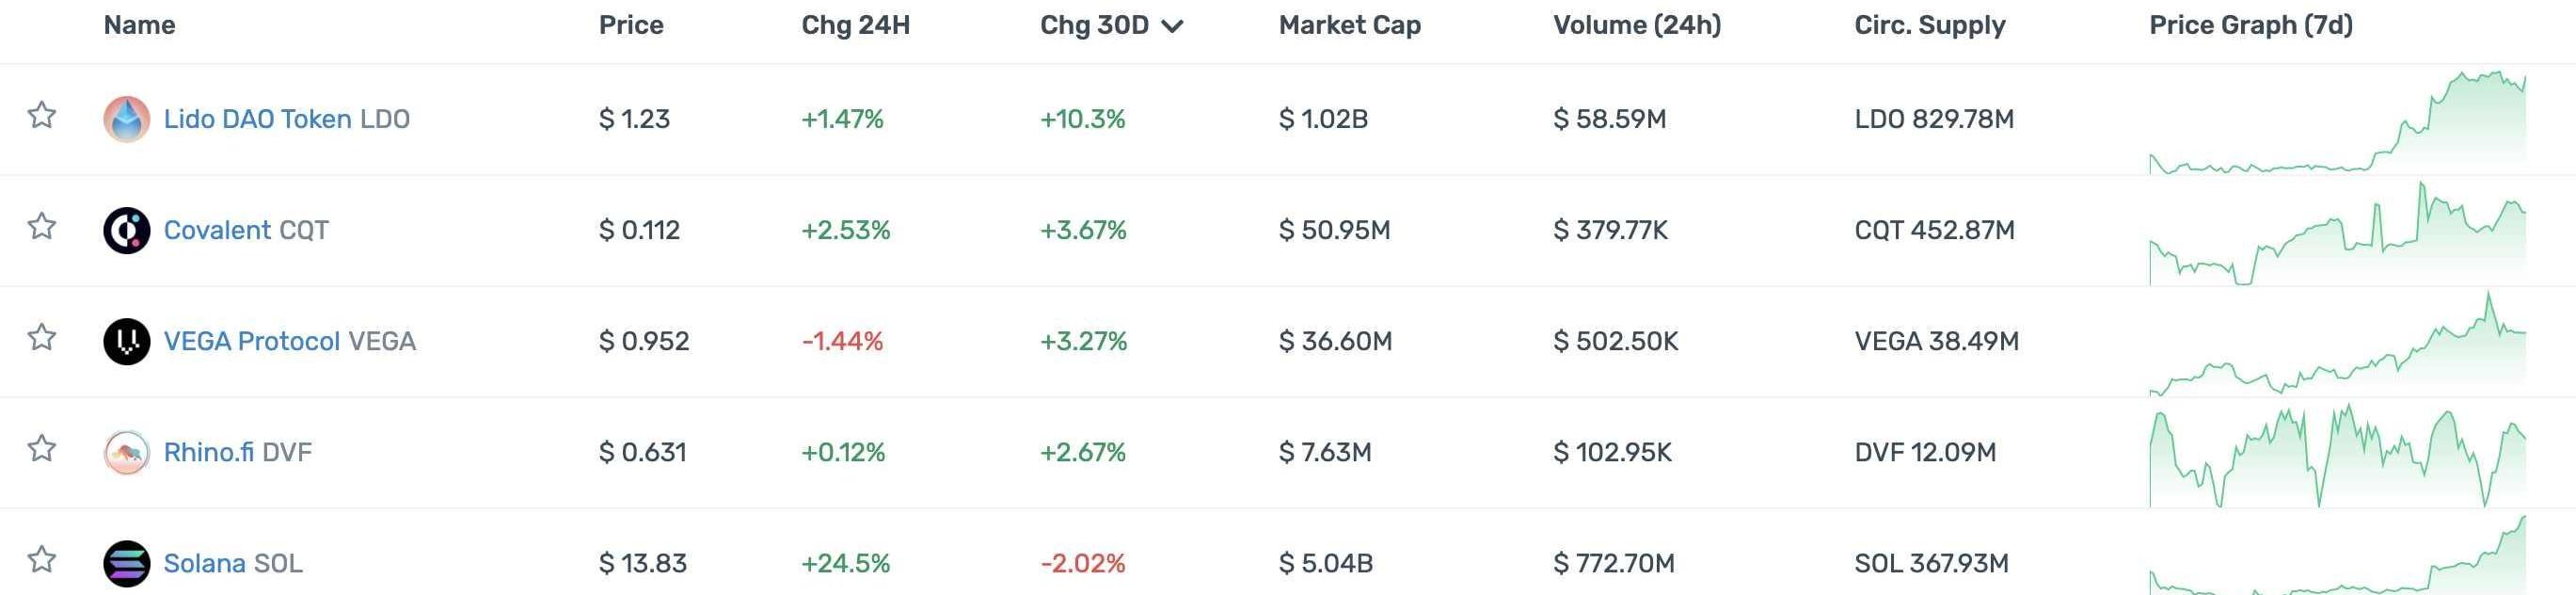
Task: Sort the table by Market Cap
Action: tap(1349, 25)
